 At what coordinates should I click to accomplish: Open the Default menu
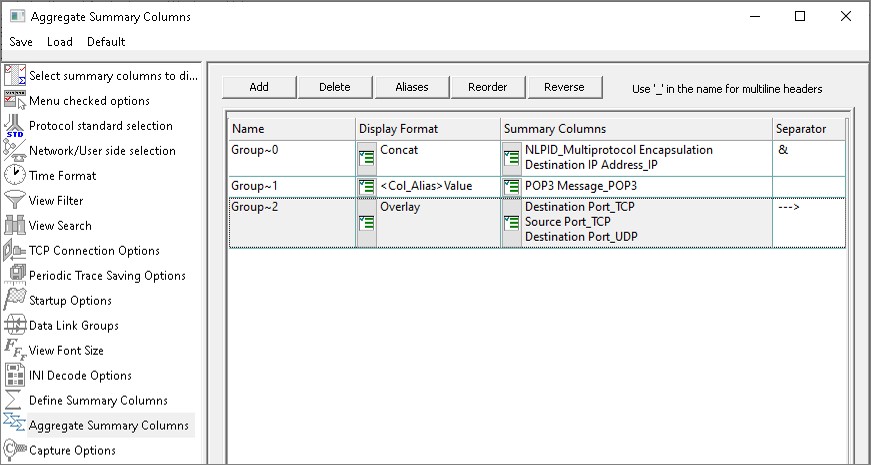(x=106, y=42)
